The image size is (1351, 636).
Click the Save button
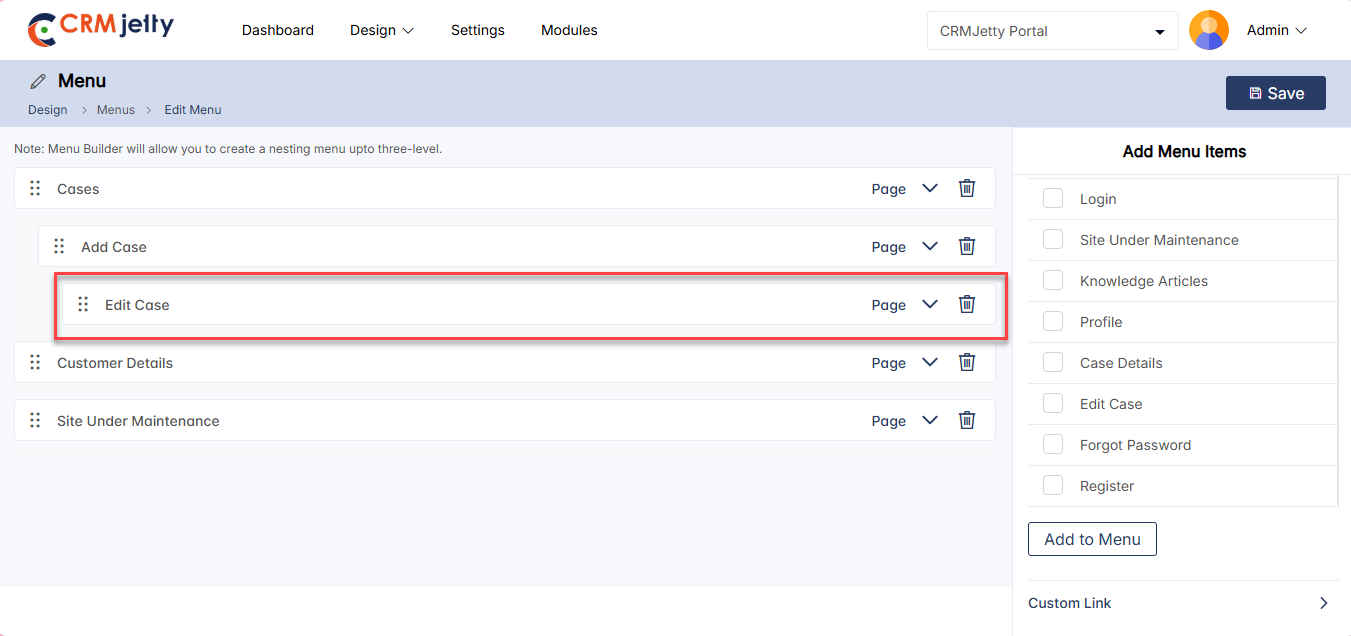pos(1275,93)
